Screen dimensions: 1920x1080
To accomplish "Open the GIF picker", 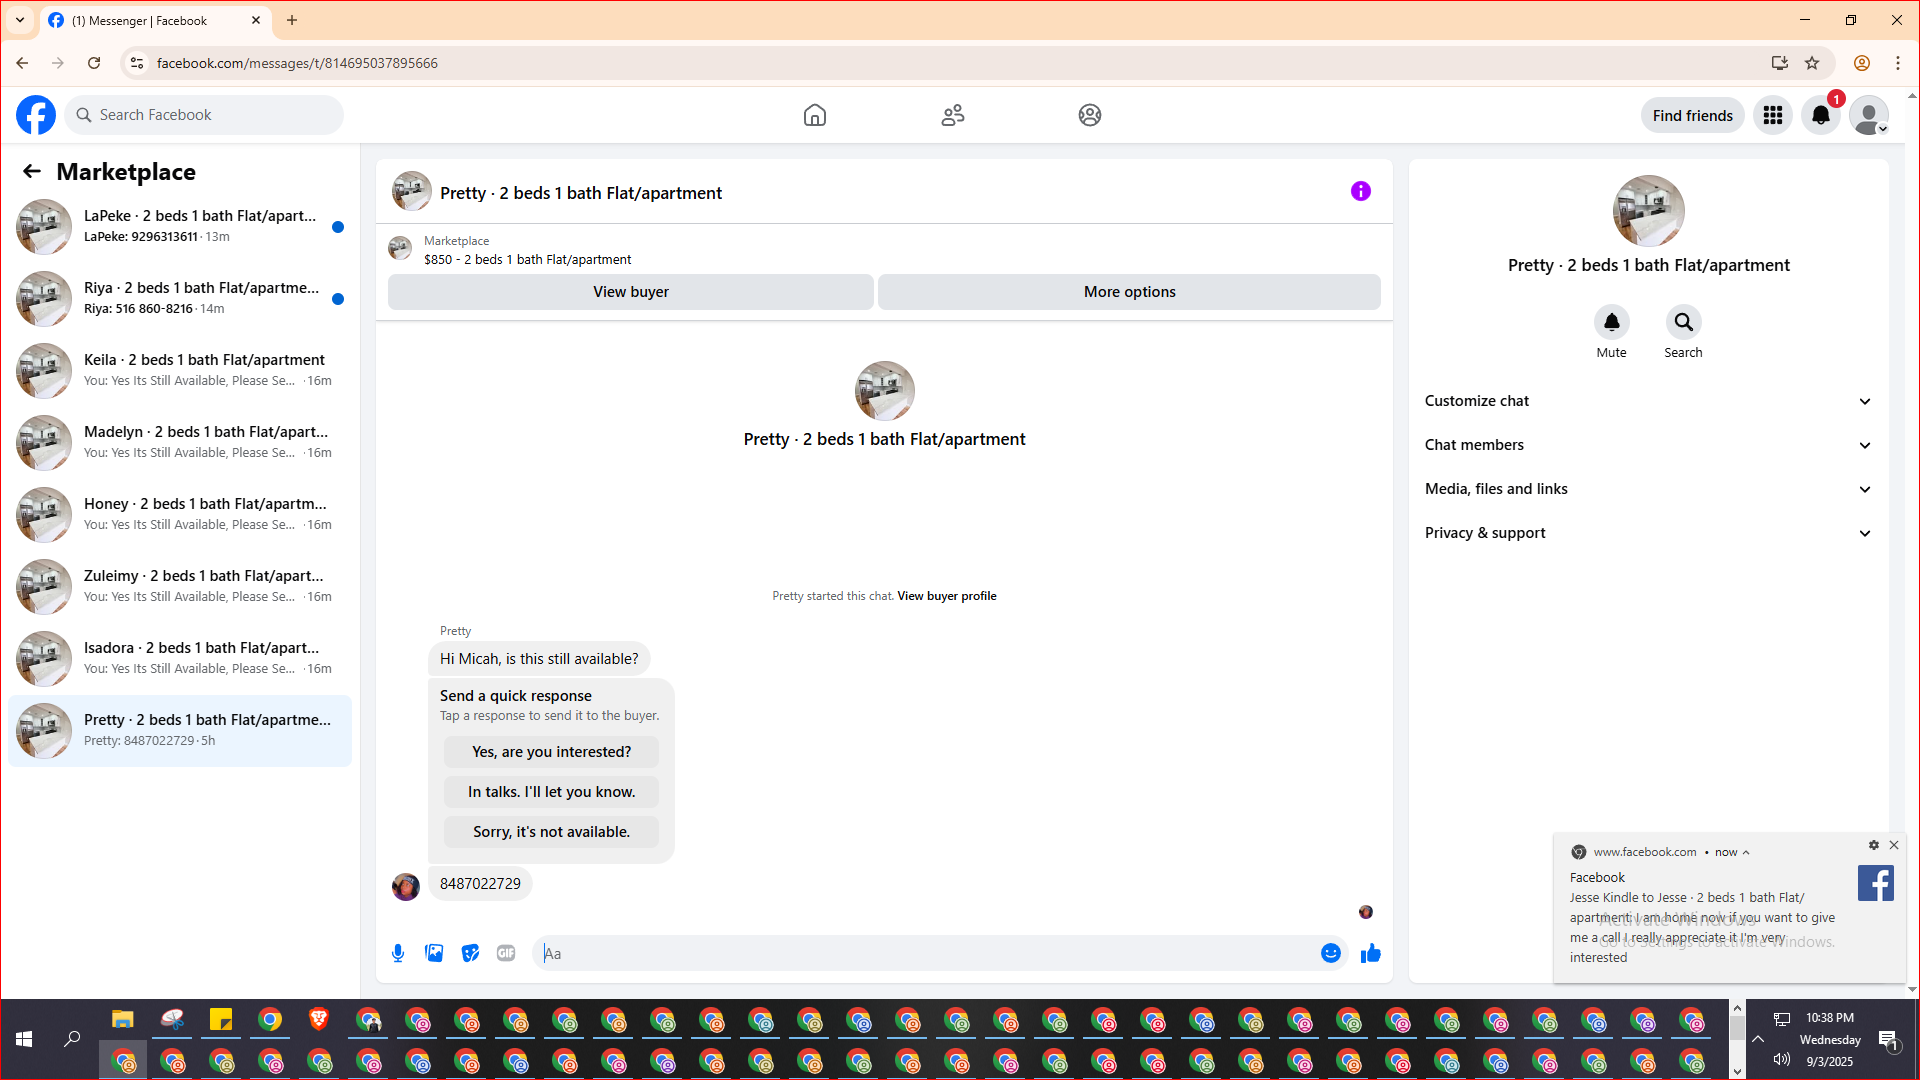I will pyautogui.click(x=506, y=953).
